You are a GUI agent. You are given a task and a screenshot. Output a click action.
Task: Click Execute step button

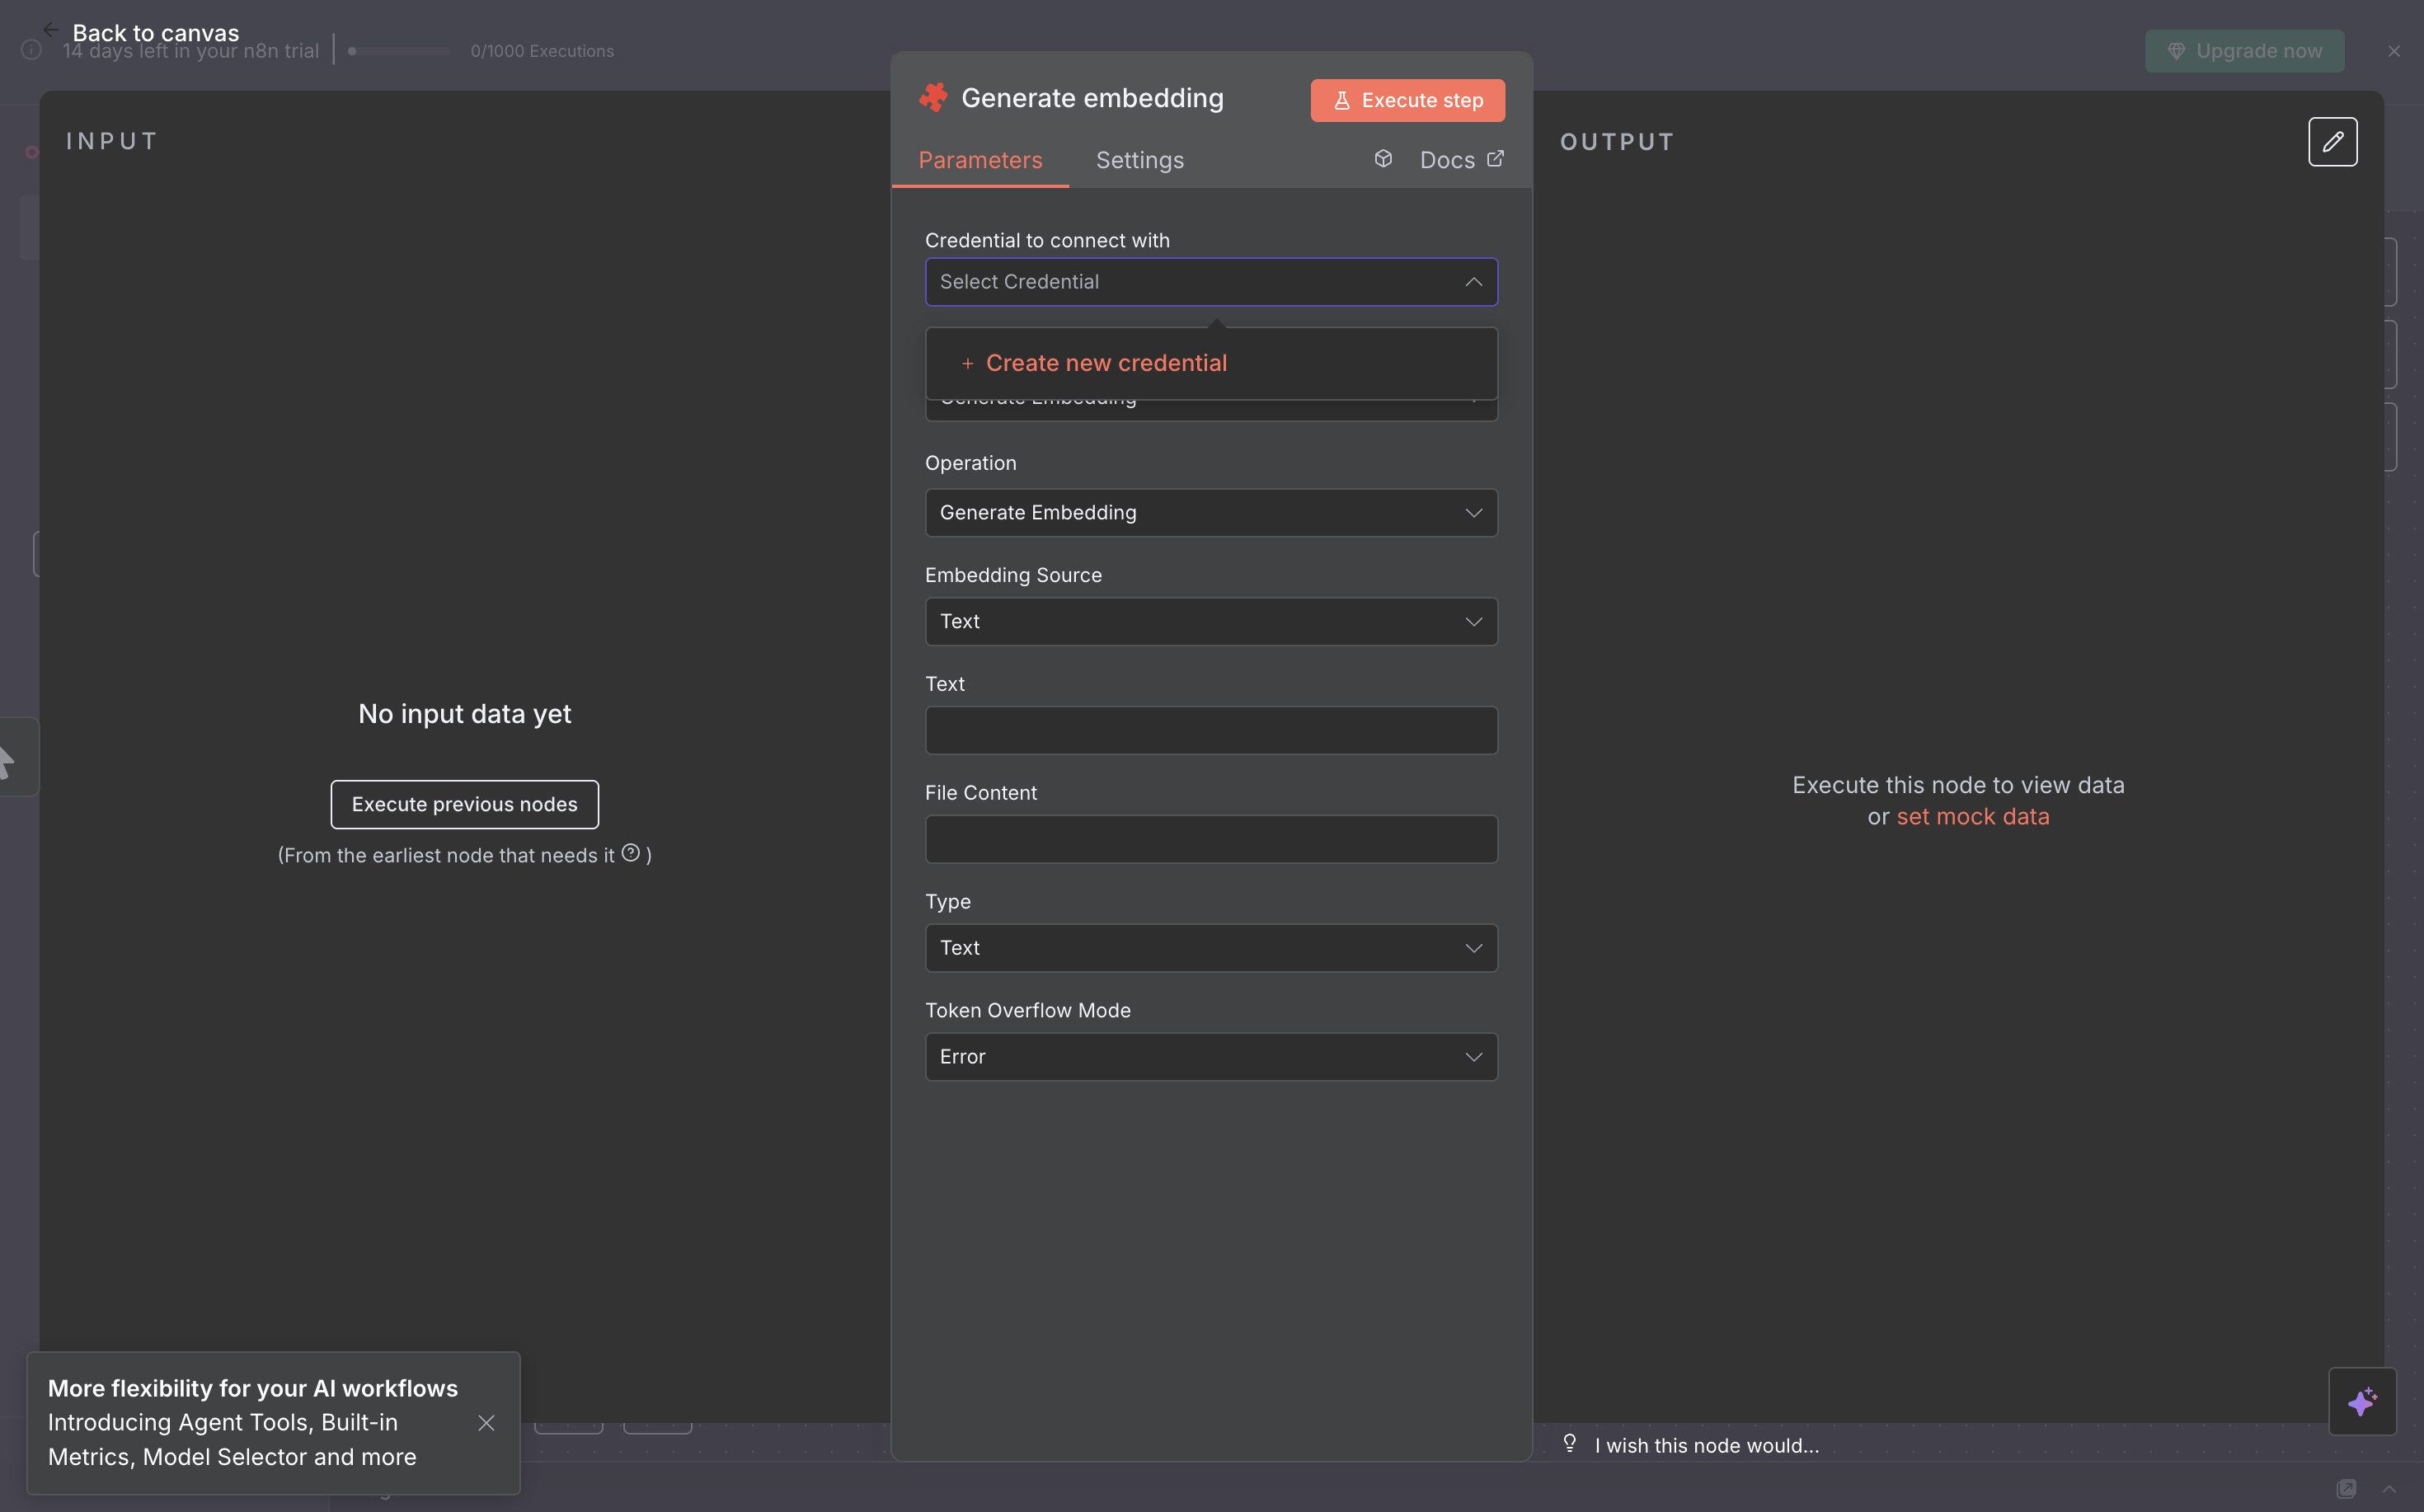click(1407, 100)
